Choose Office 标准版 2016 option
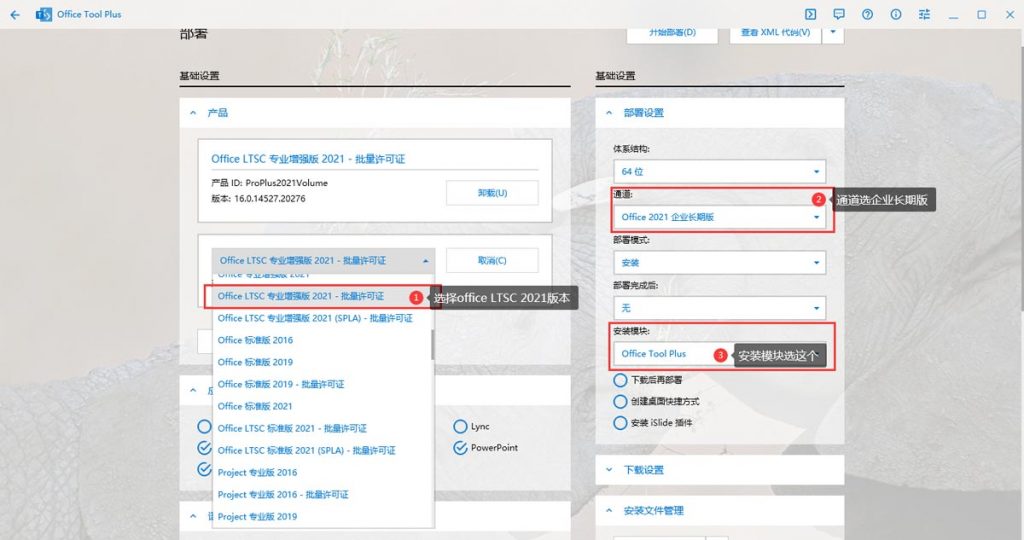The width and height of the screenshot is (1024, 540). (x=323, y=340)
